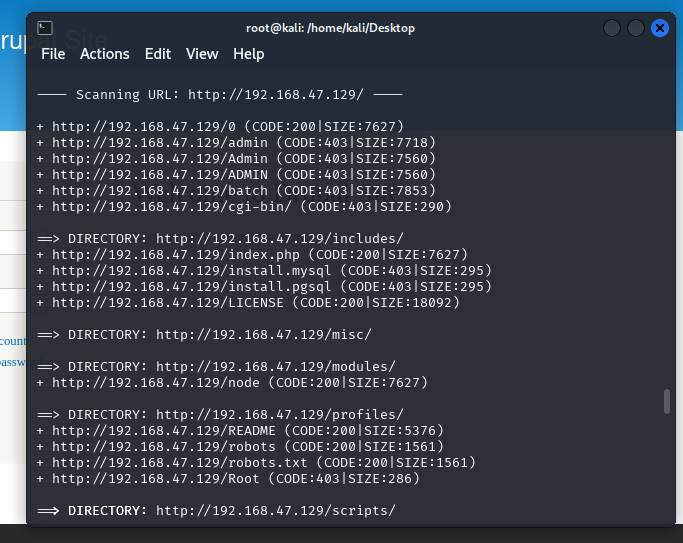Click the root@kali window title text
The image size is (683, 543).
tap(330, 28)
